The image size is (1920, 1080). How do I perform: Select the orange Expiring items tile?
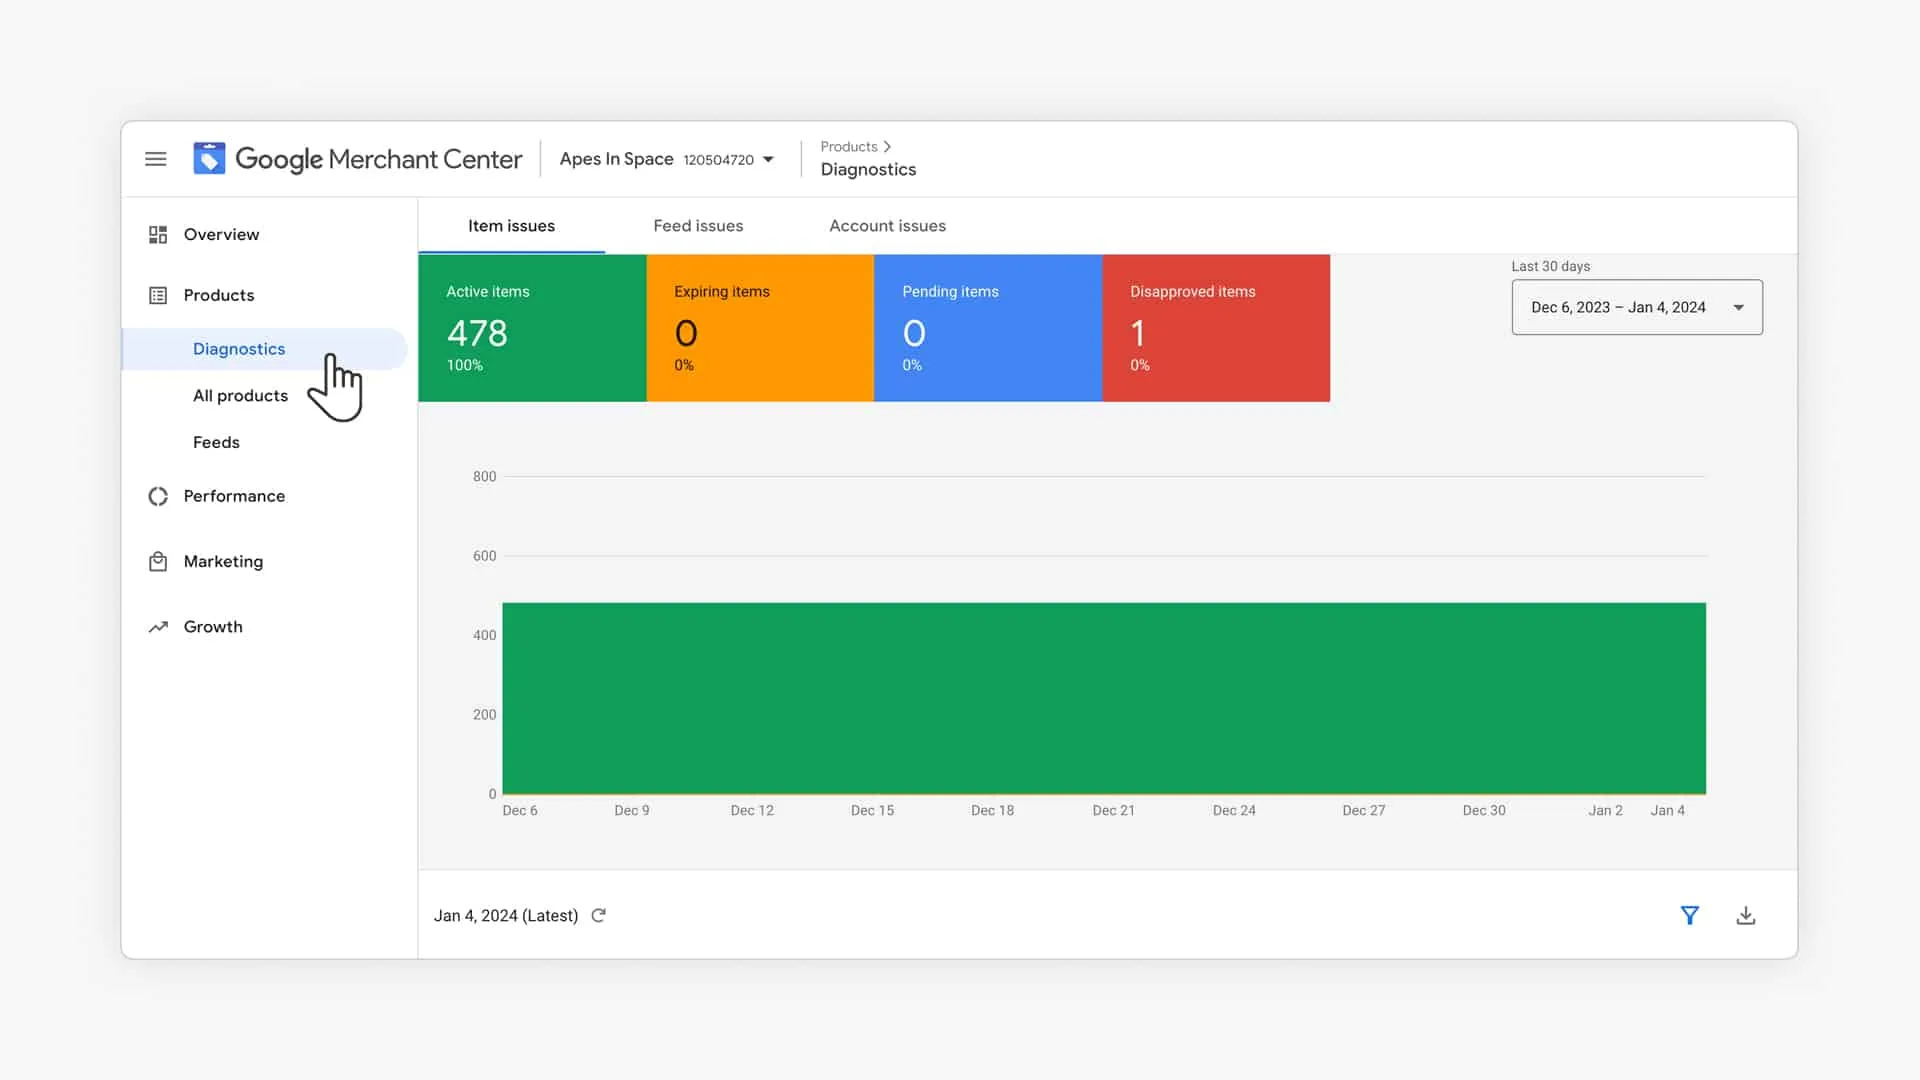tap(759, 328)
